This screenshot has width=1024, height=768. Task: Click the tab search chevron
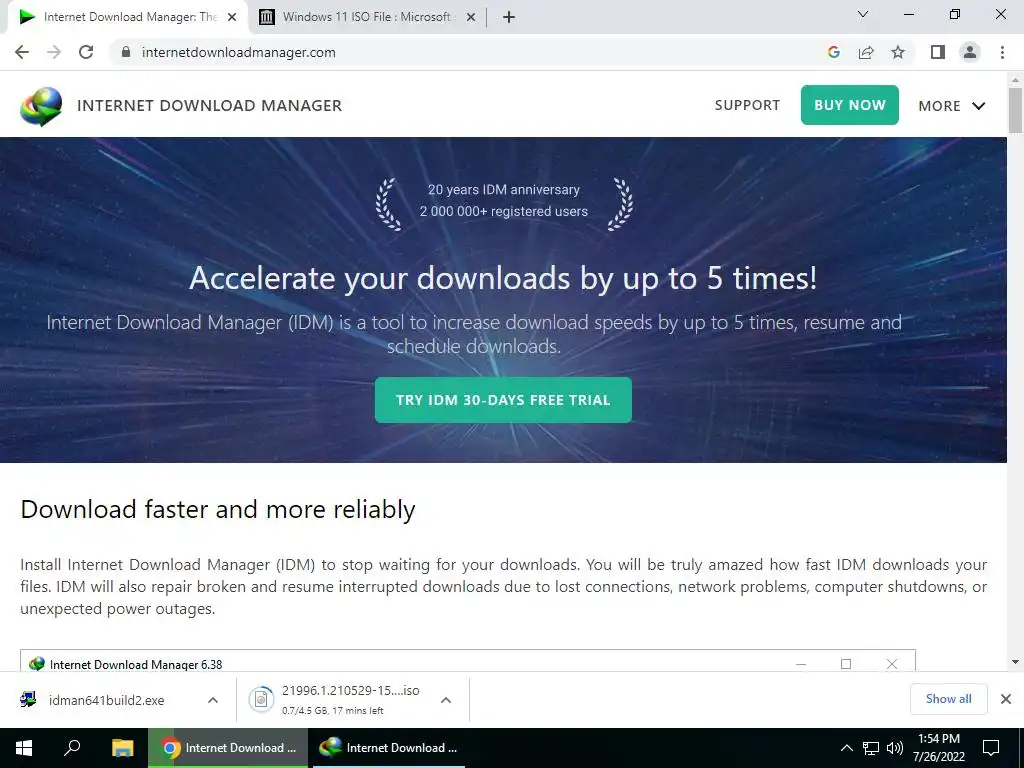point(863,14)
